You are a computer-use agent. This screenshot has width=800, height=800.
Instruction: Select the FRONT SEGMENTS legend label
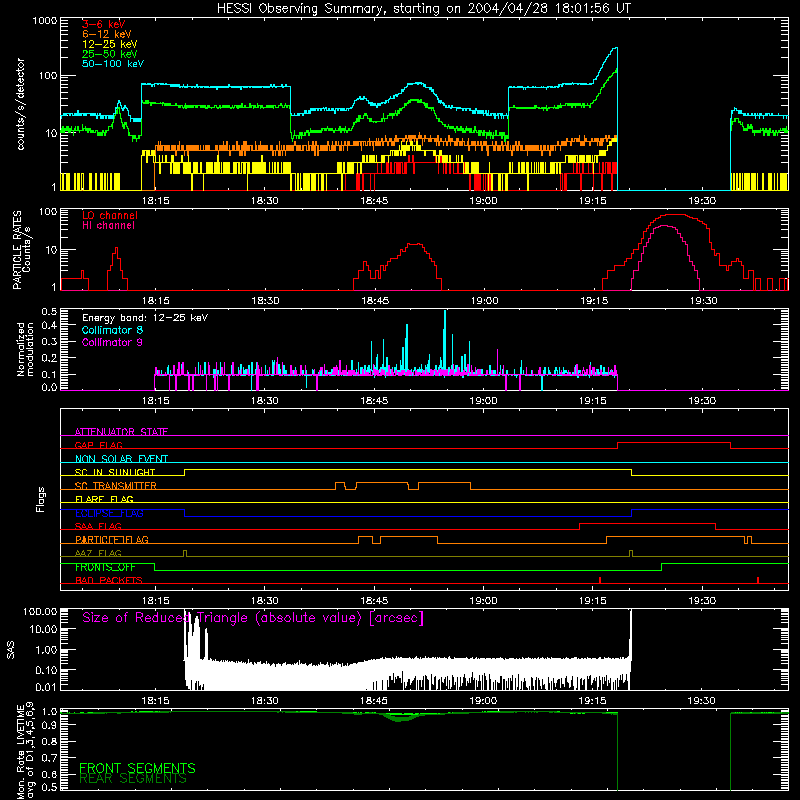[137, 768]
